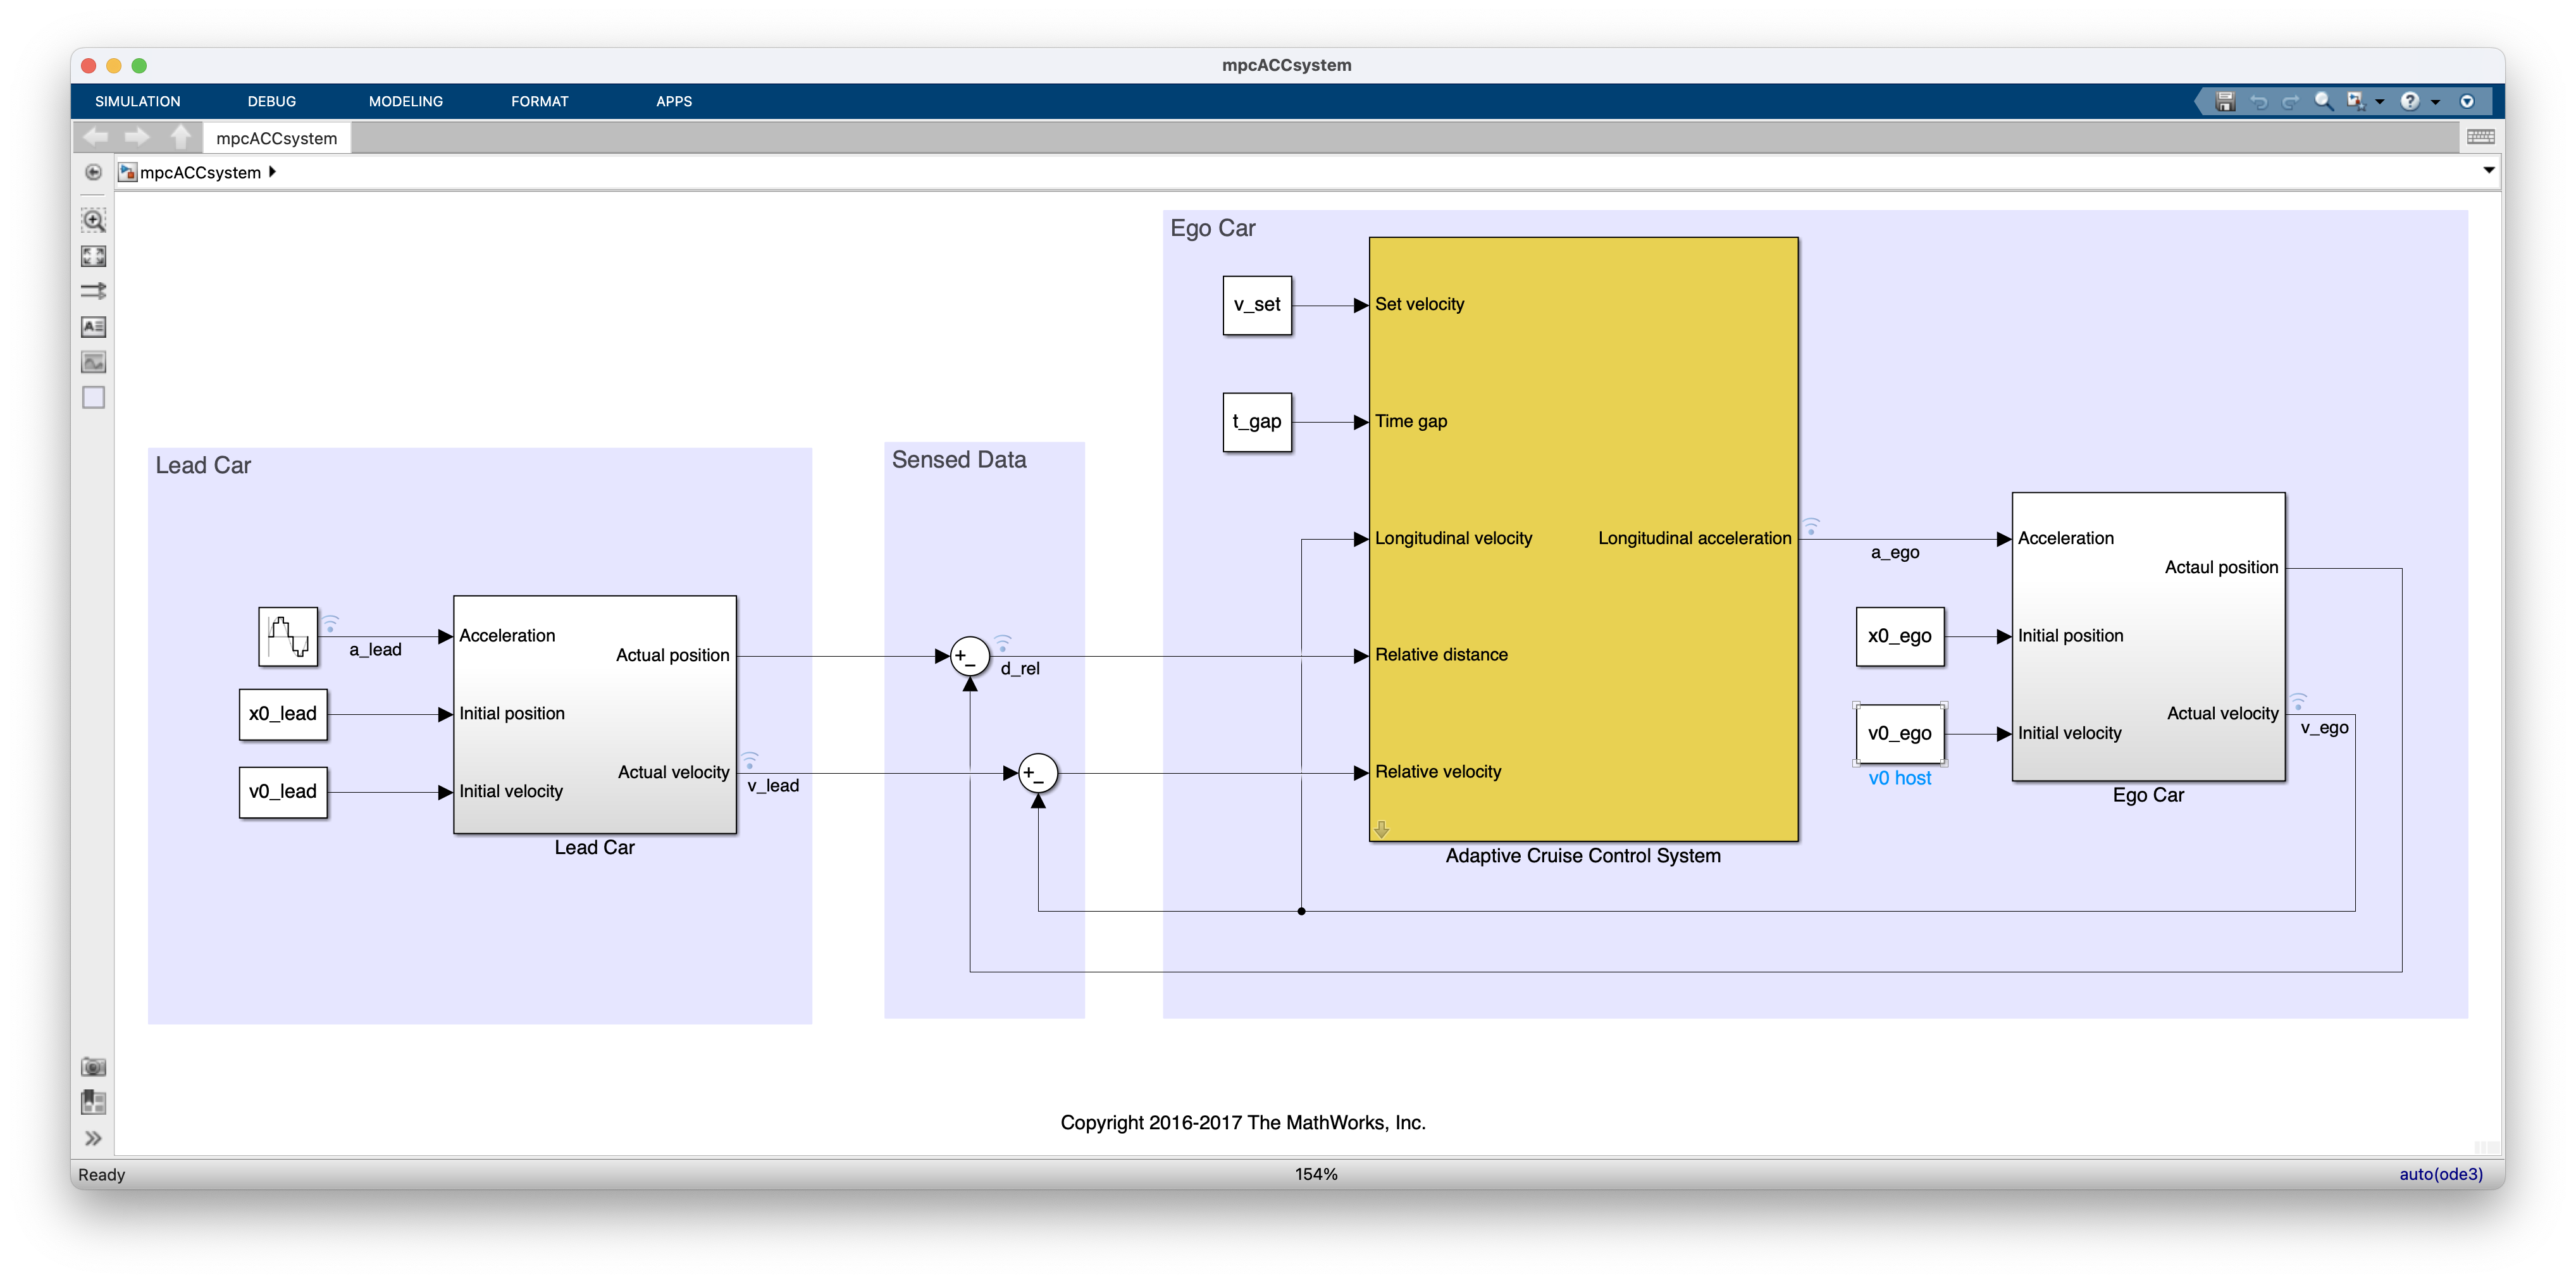This screenshot has height=1283, width=2576.
Task: Click the Save icon in quick access toolbar
Action: (2225, 101)
